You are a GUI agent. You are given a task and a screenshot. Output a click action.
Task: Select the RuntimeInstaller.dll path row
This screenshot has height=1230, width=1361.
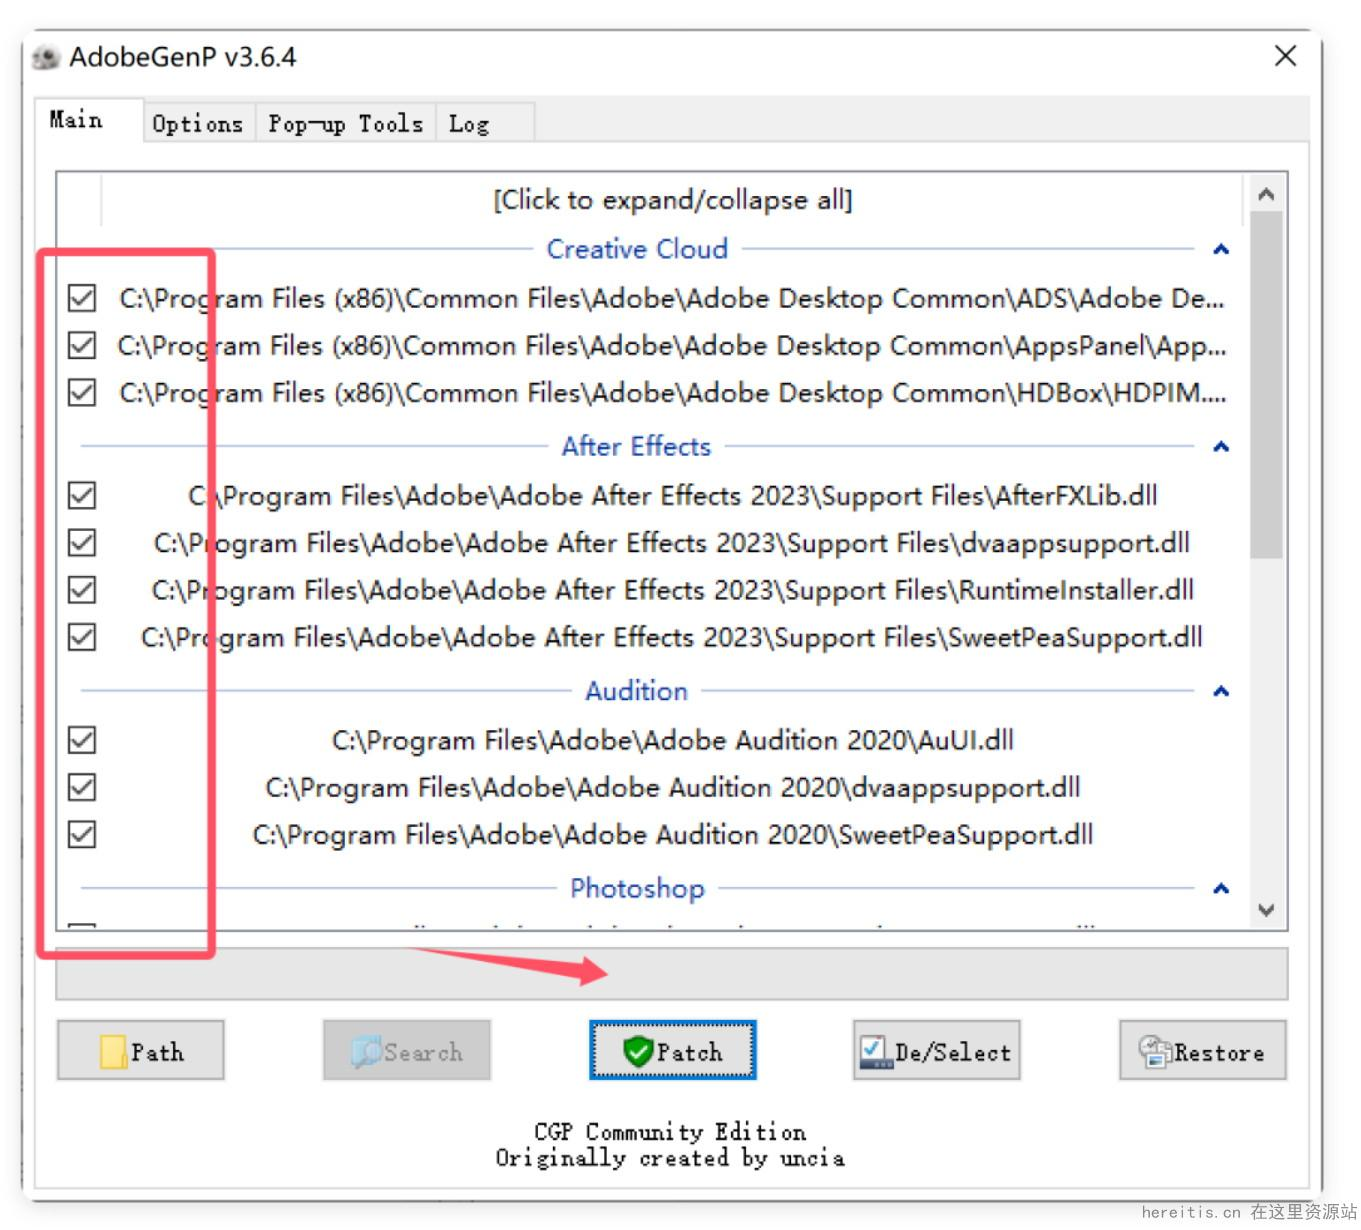coord(672,589)
